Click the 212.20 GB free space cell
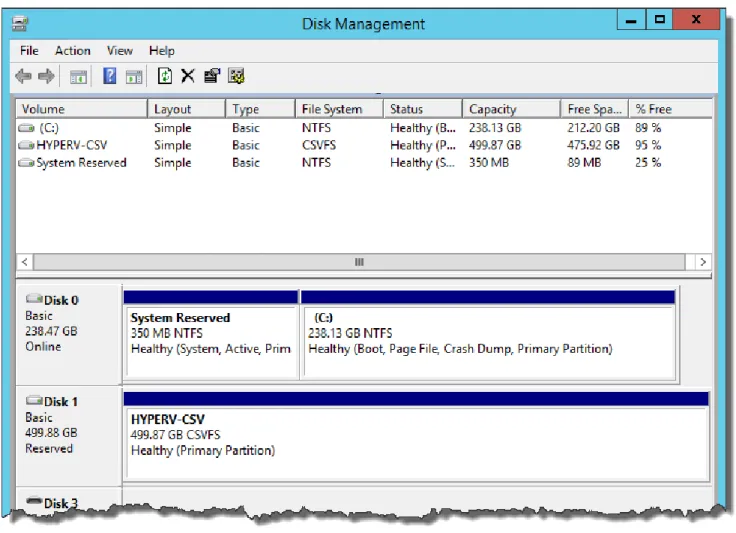 point(593,128)
